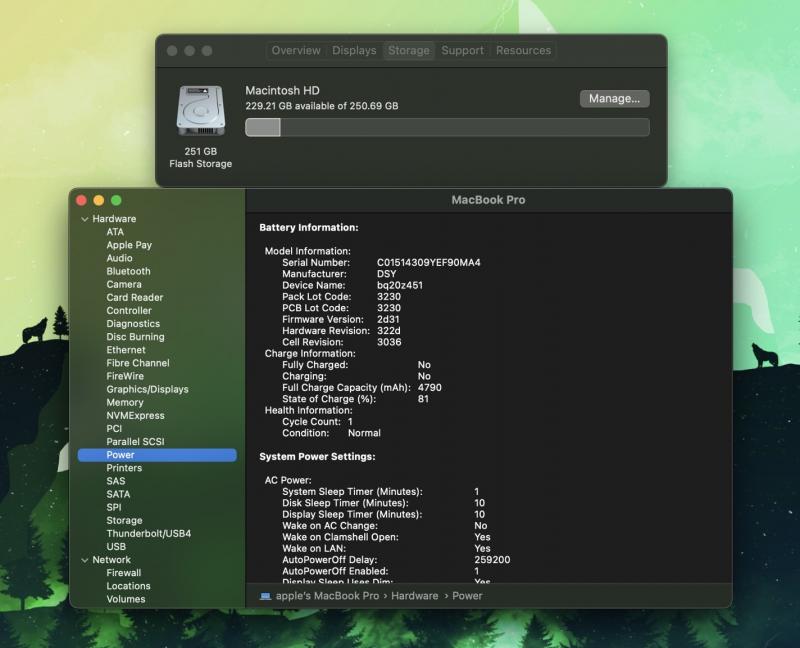Viewport: 800px width, 648px height.
Task: Click Hardware in the bottom path bar
Action: tap(415, 596)
